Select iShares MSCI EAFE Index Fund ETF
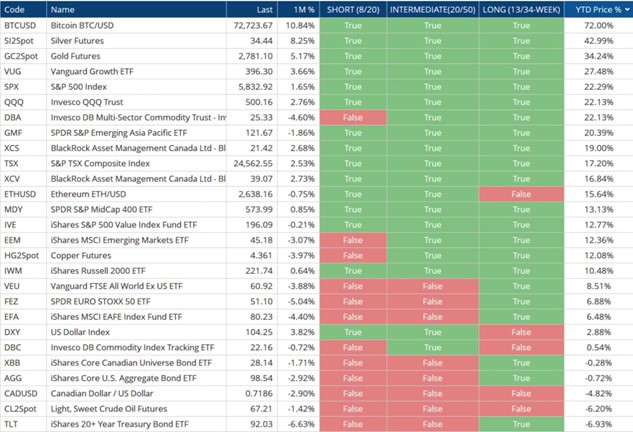633x432 pixels. (136, 317)
